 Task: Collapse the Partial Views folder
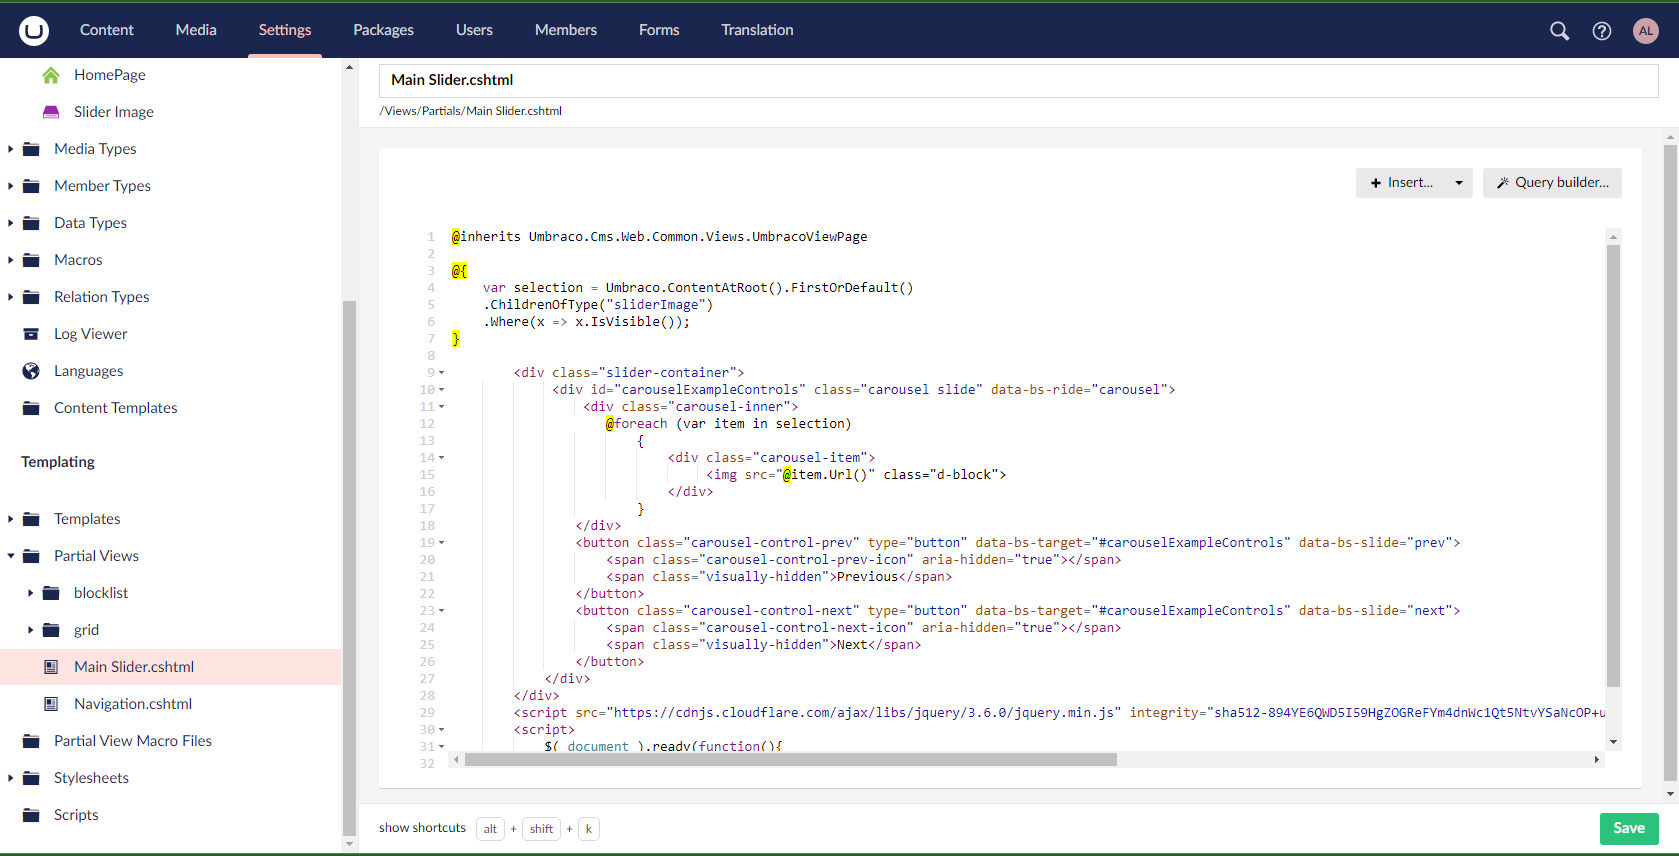[11, 556]
